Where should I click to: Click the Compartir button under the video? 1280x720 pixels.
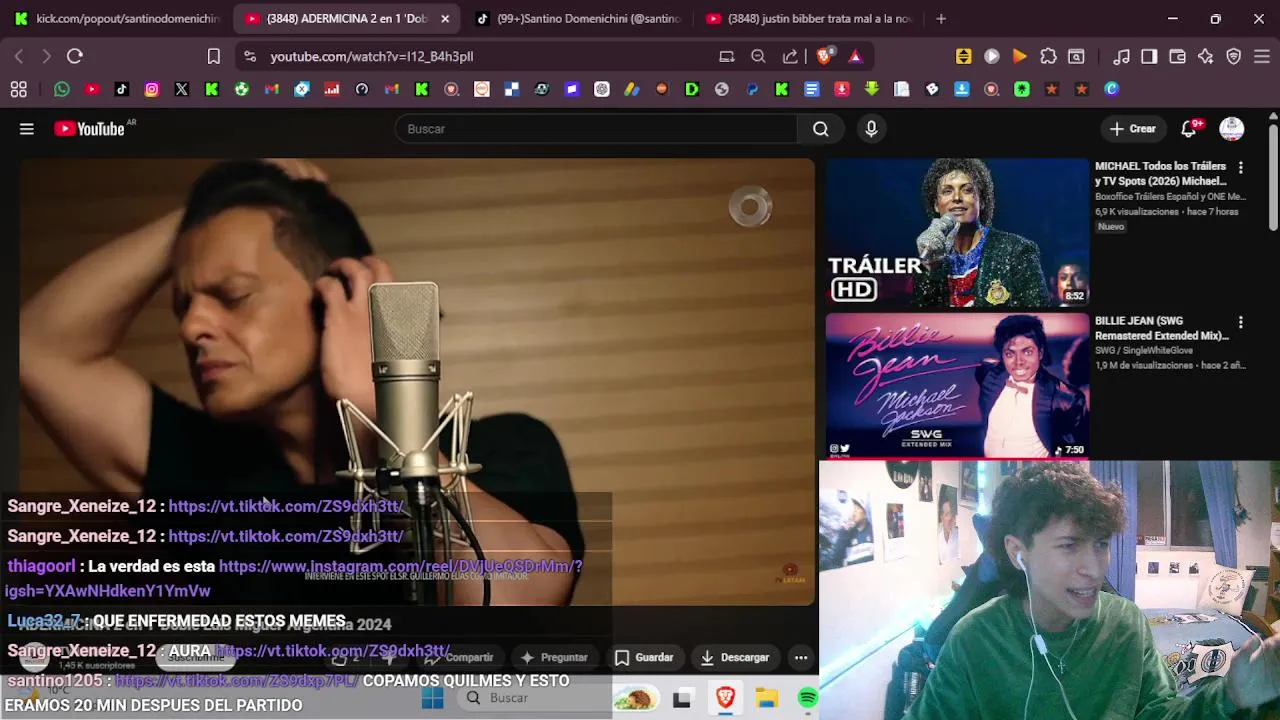pos(459,657)
